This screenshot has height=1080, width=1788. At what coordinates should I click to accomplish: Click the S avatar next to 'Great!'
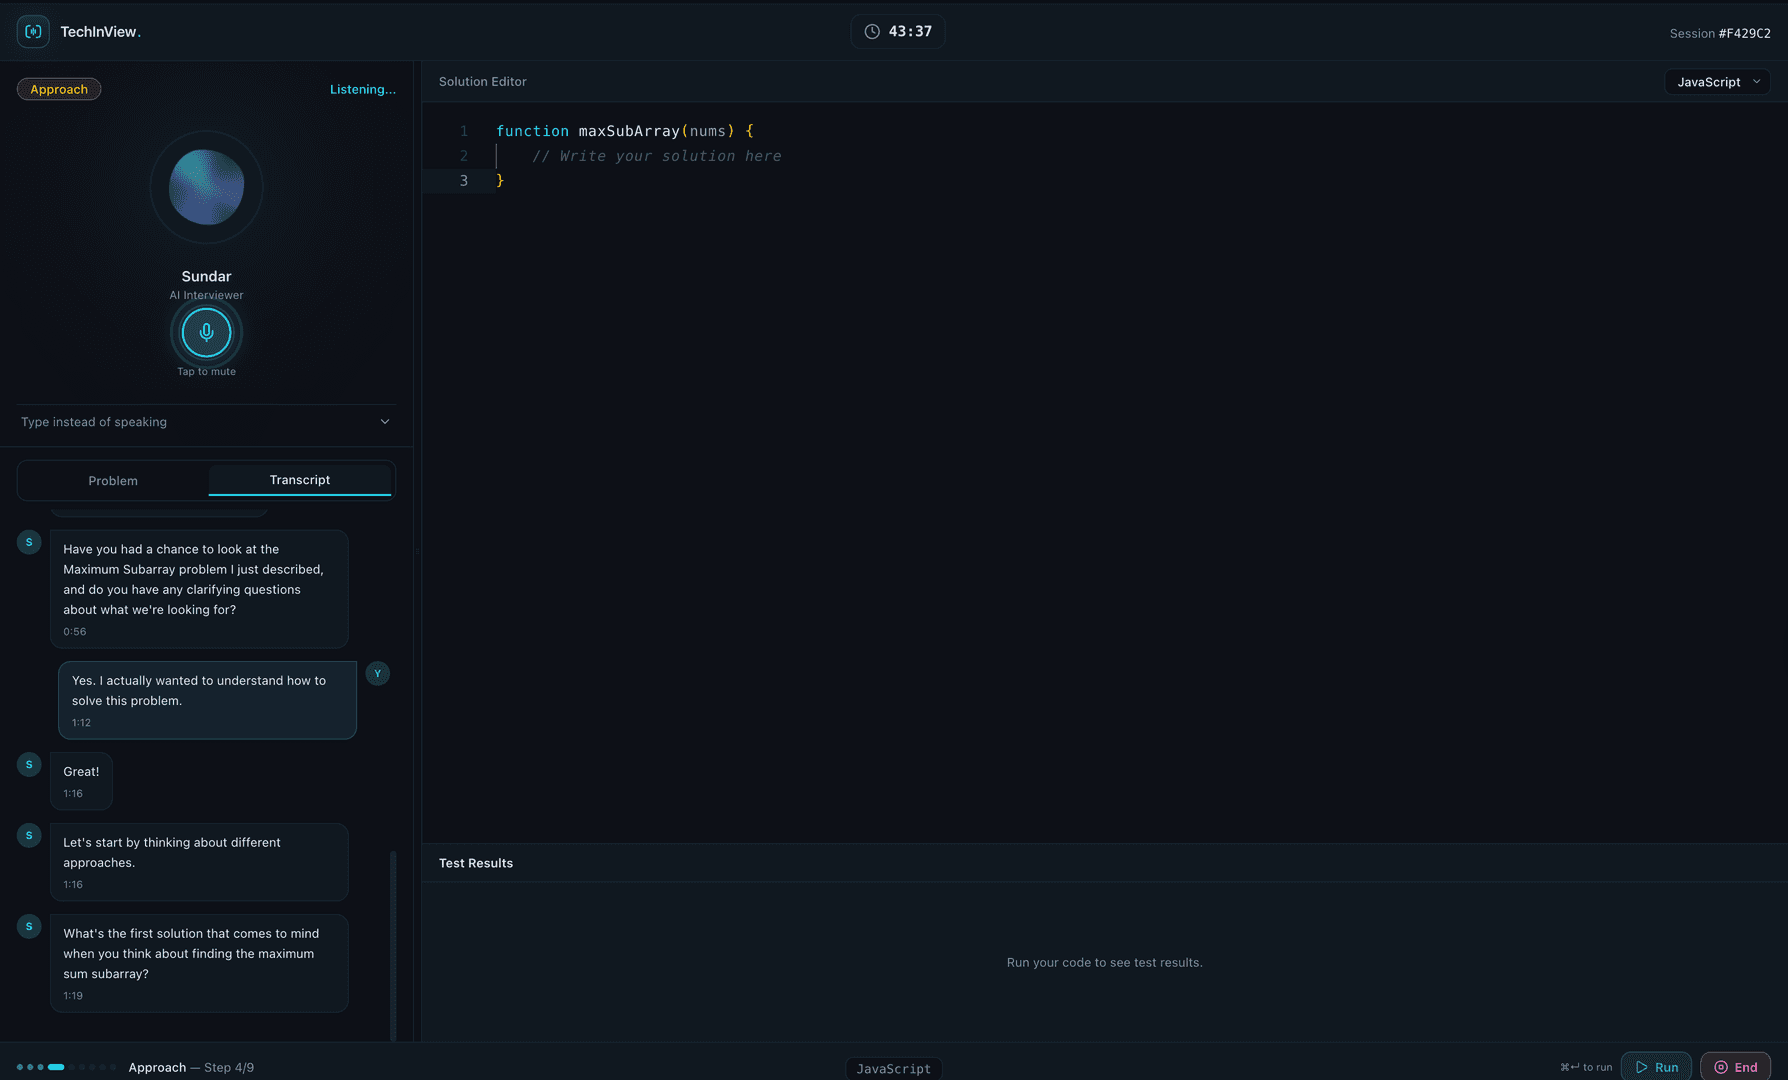point(29,764)
